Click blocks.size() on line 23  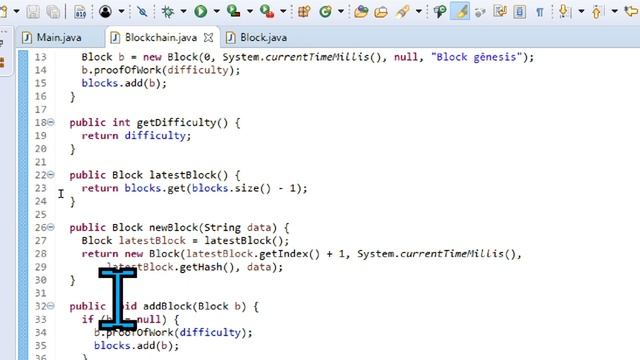point(231,188)
